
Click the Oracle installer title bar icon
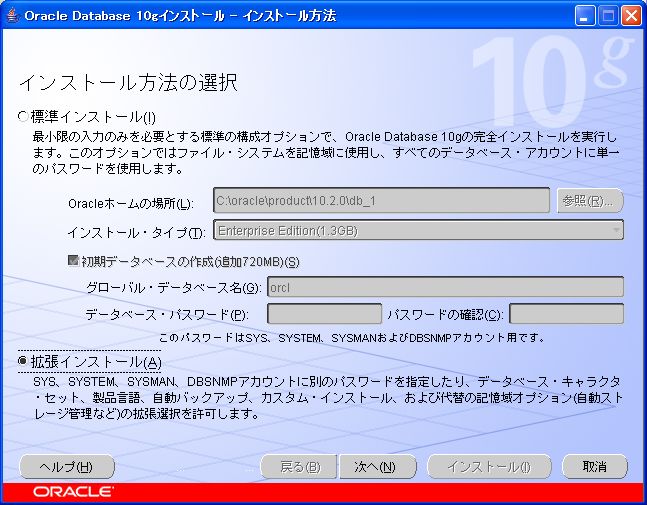[x=13, y=16]
